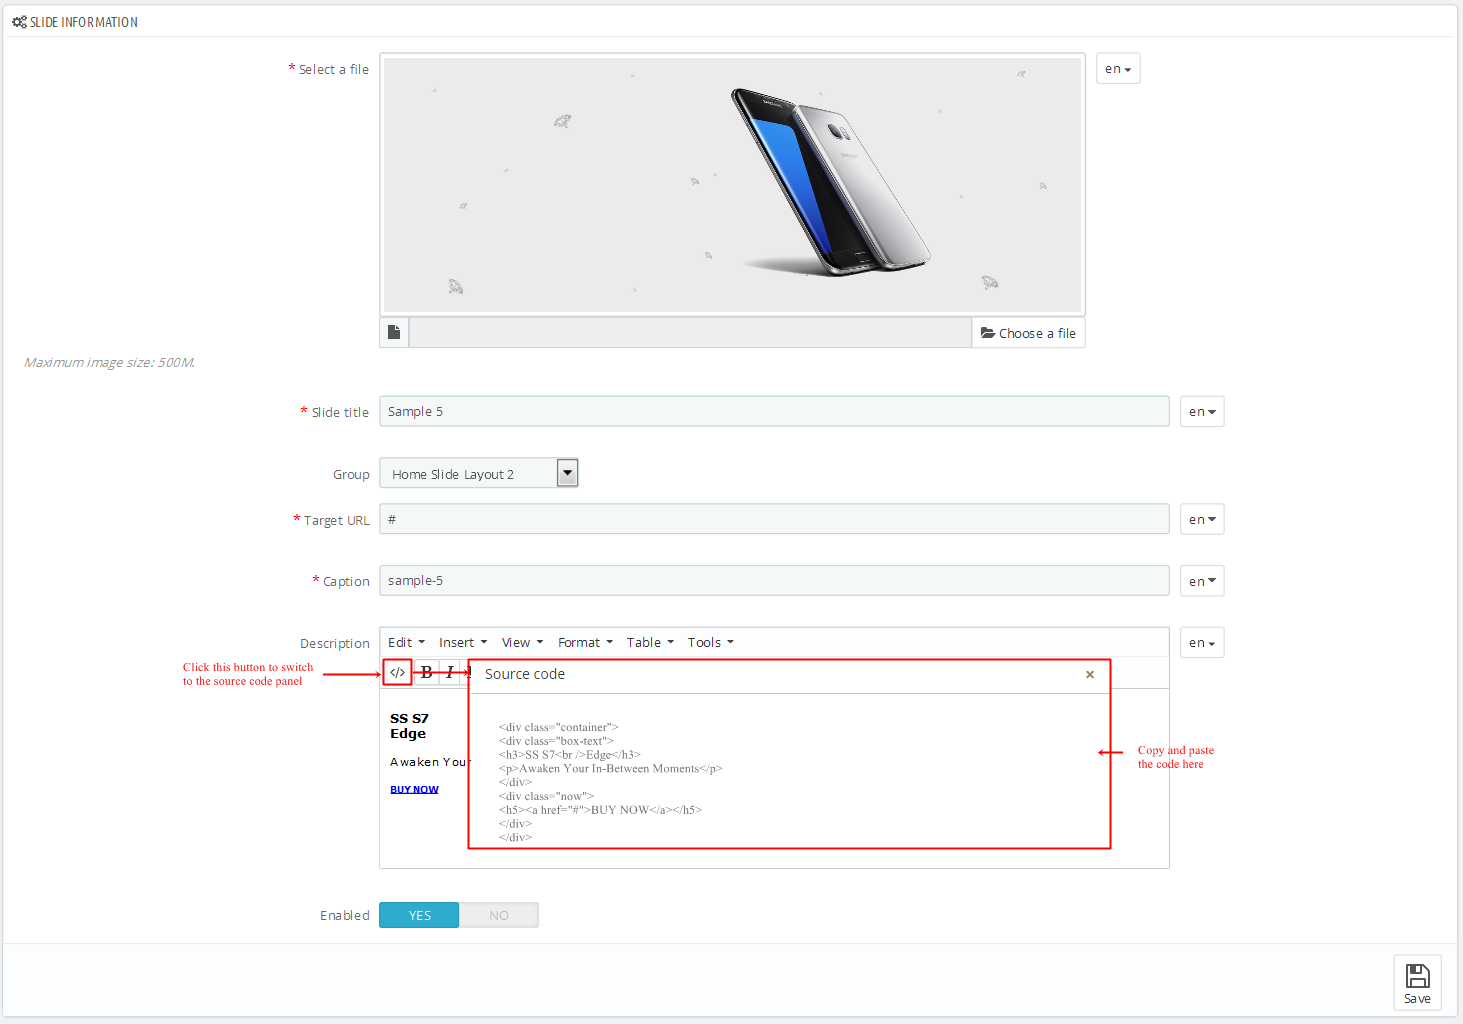
Task: Open the Format menu in editor
Action: (x=585, y=643)
